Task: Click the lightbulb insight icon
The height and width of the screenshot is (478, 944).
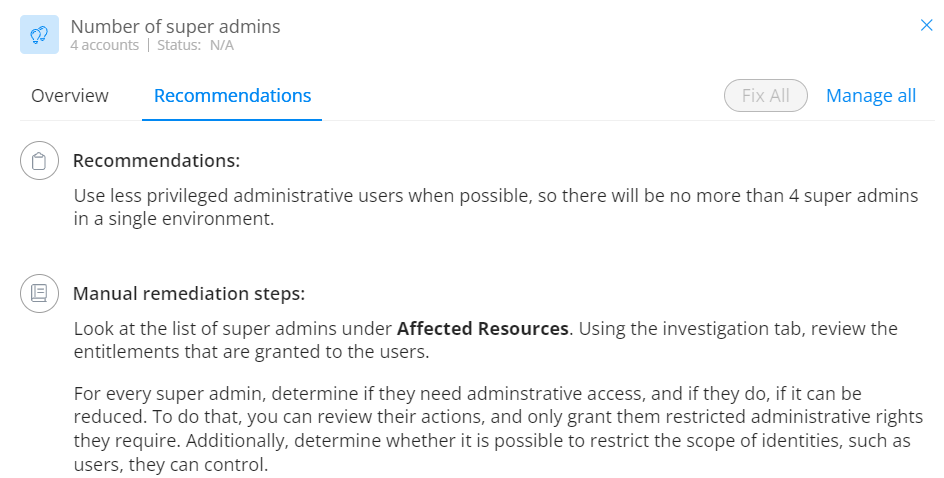Action: [40, 34]
